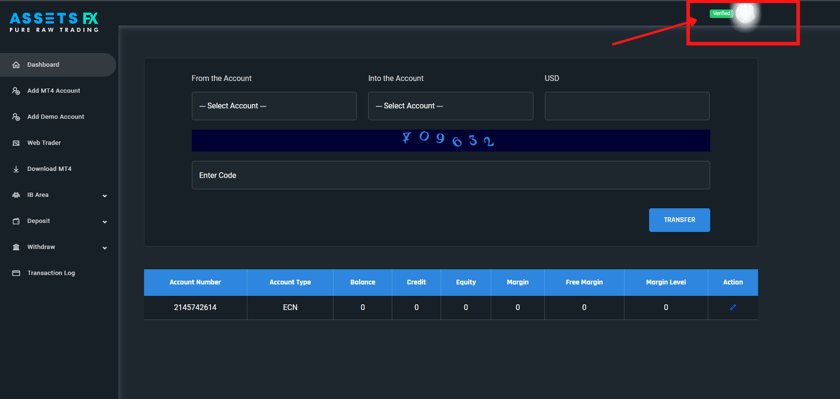Go to Dashboard in sidebar
Viewport: 840px width, 399px height.
[58, 65]
